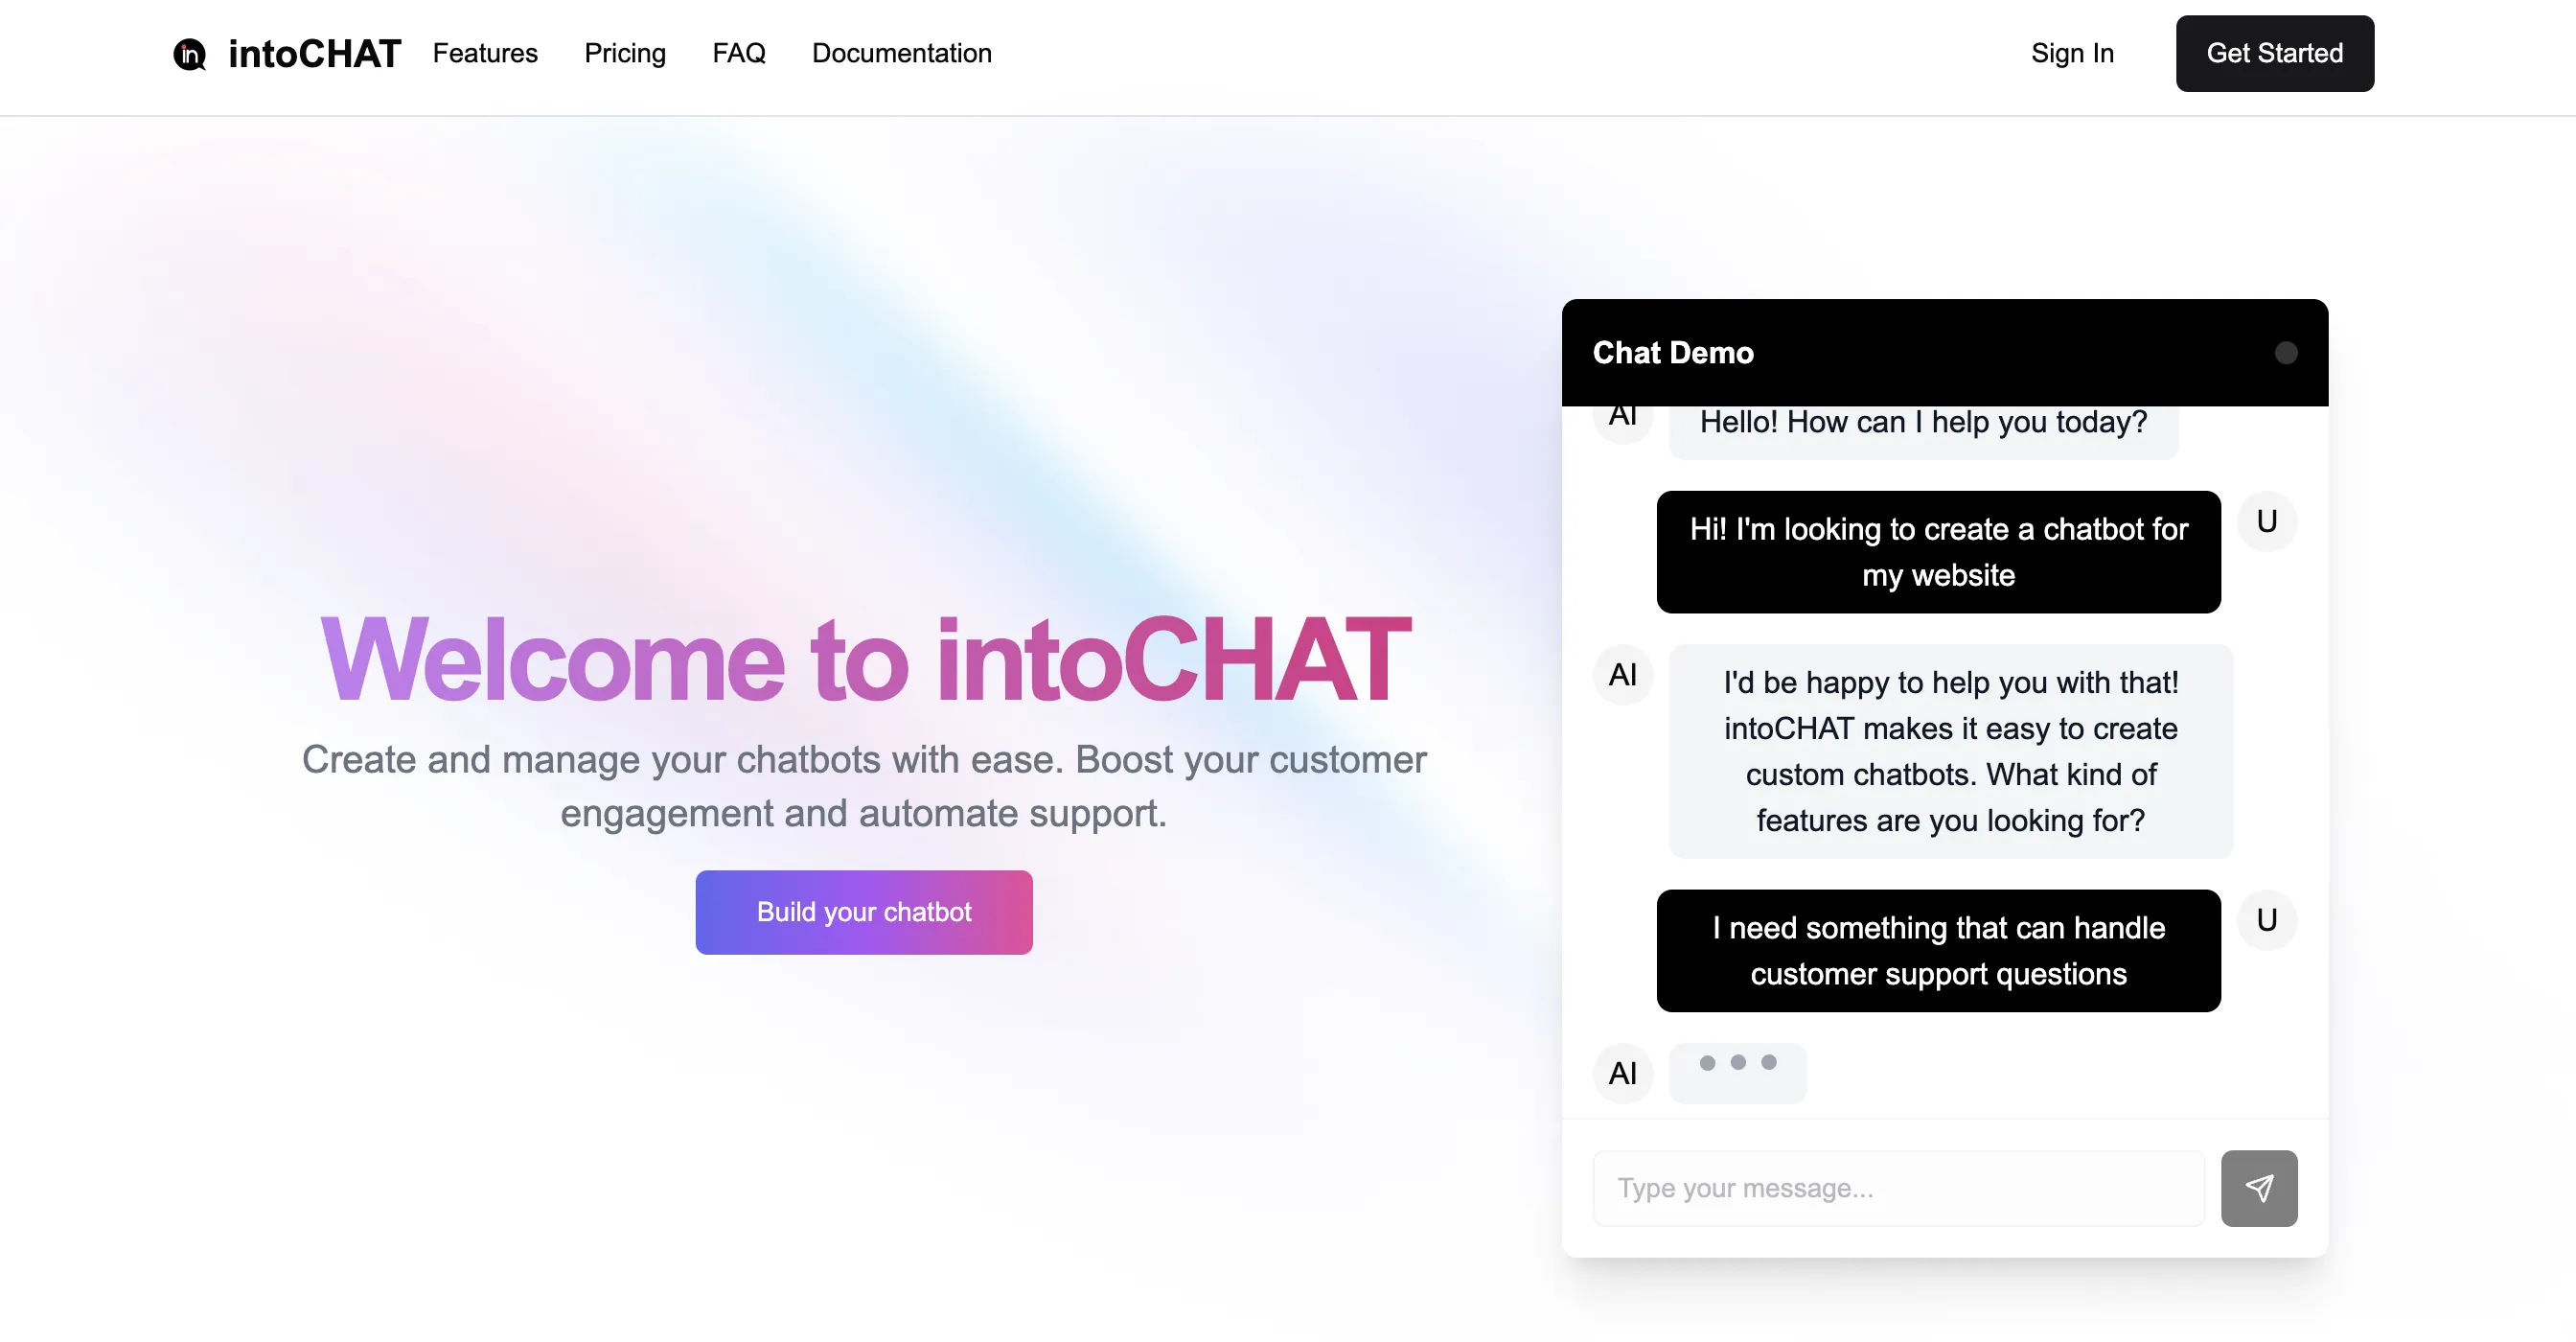
Task: Open the Documentation navigation item
Action: [x=901, y=54]
